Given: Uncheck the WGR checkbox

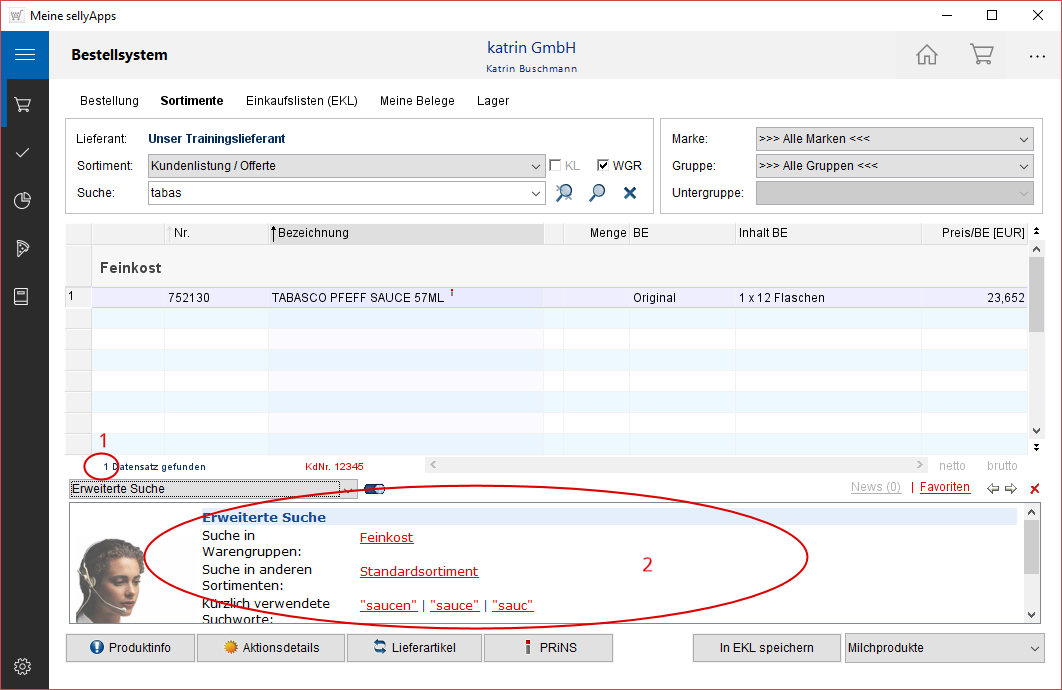Looking at the screenshot, I should click(x=603, y=166).
